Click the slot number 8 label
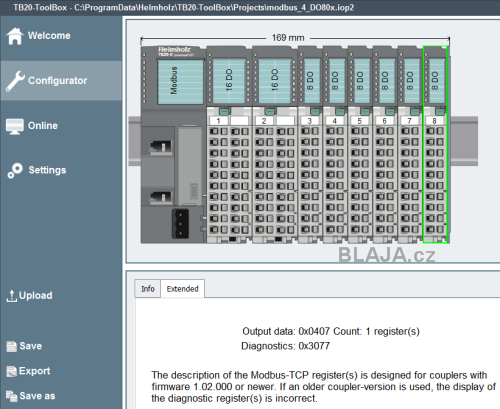This screenshot has height=409, width=500. (434, 121)
